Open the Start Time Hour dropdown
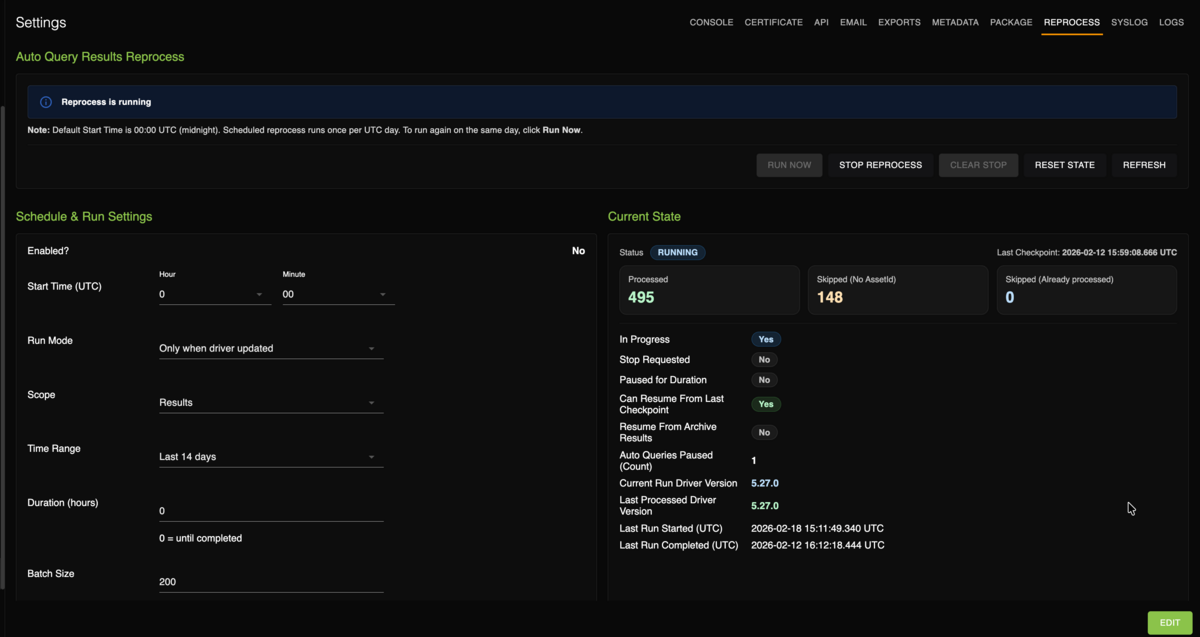 [x=214, y=294]
